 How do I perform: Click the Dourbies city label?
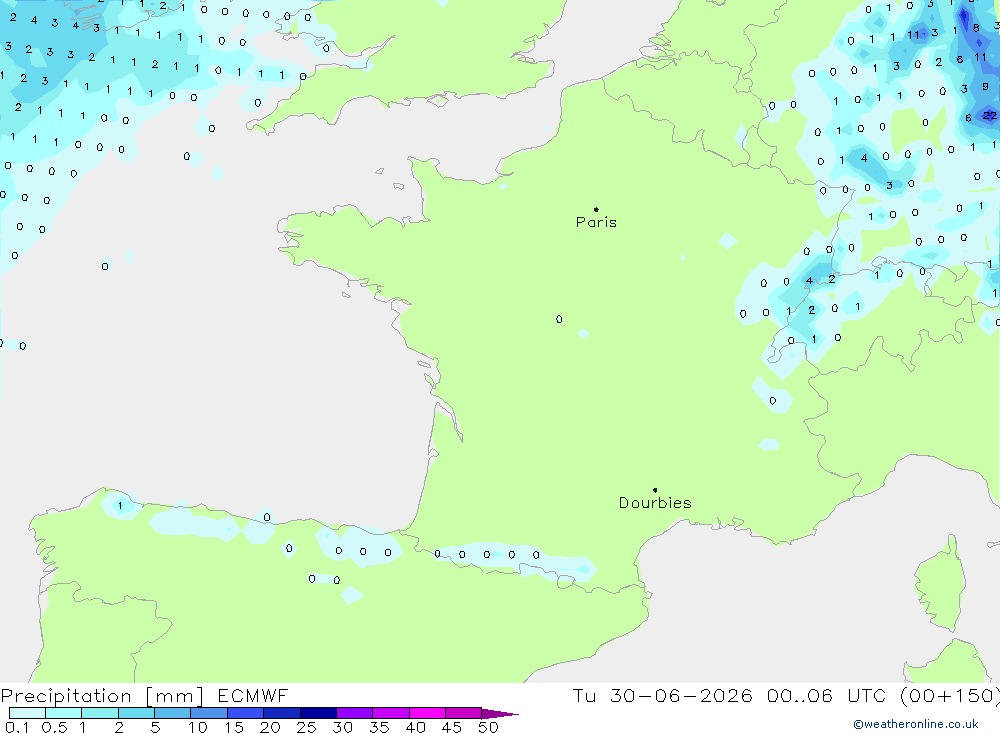click(655, 503)
